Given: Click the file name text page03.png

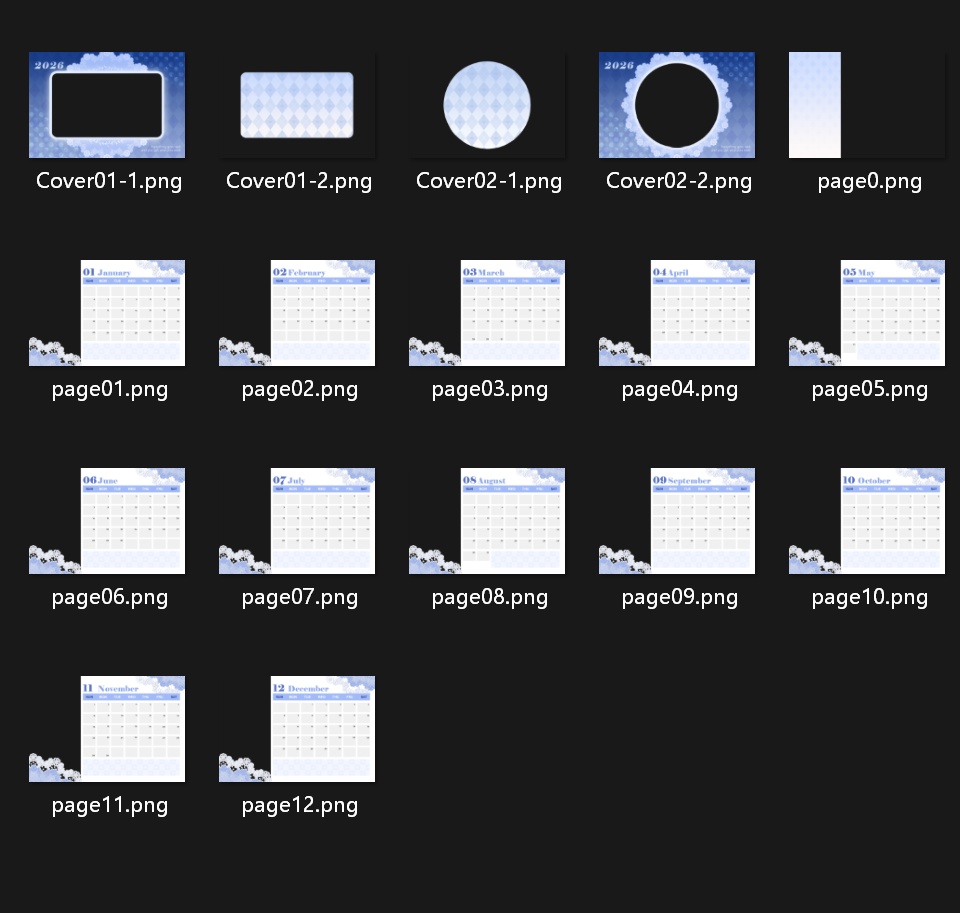Looking at the screenshot, I should [x=489, y=389].
